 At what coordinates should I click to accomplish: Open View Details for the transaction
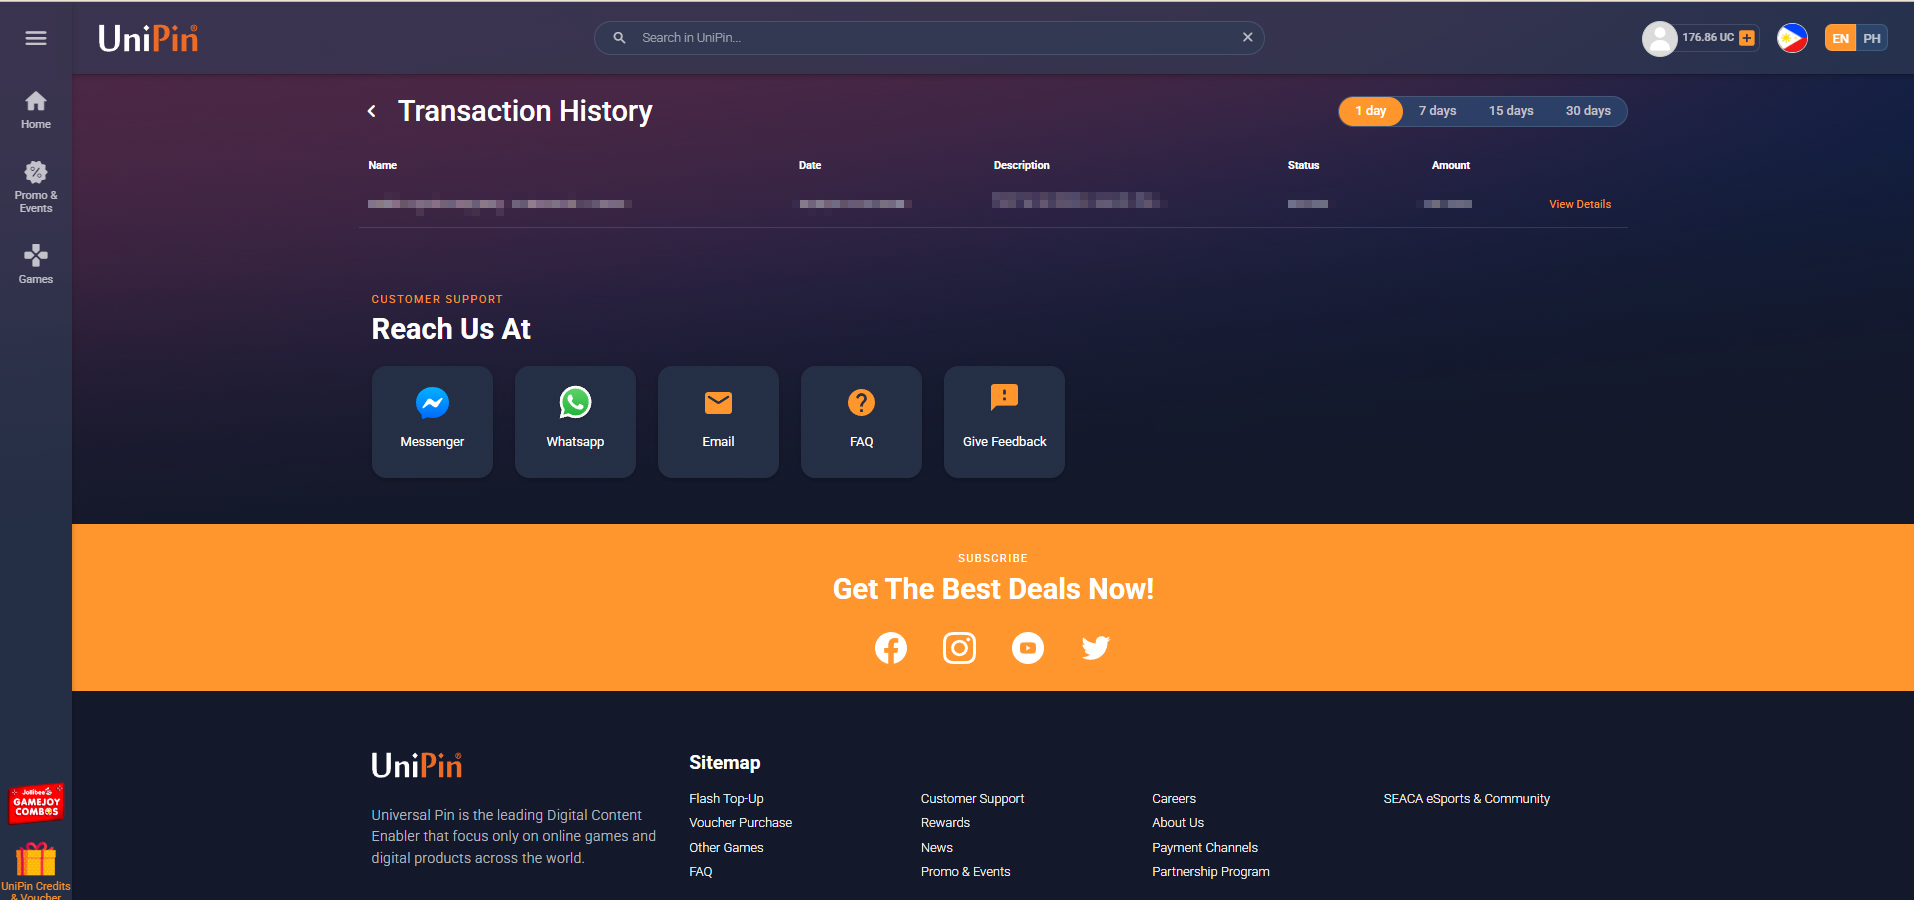pyautogui.click(x=1580, y=204)
